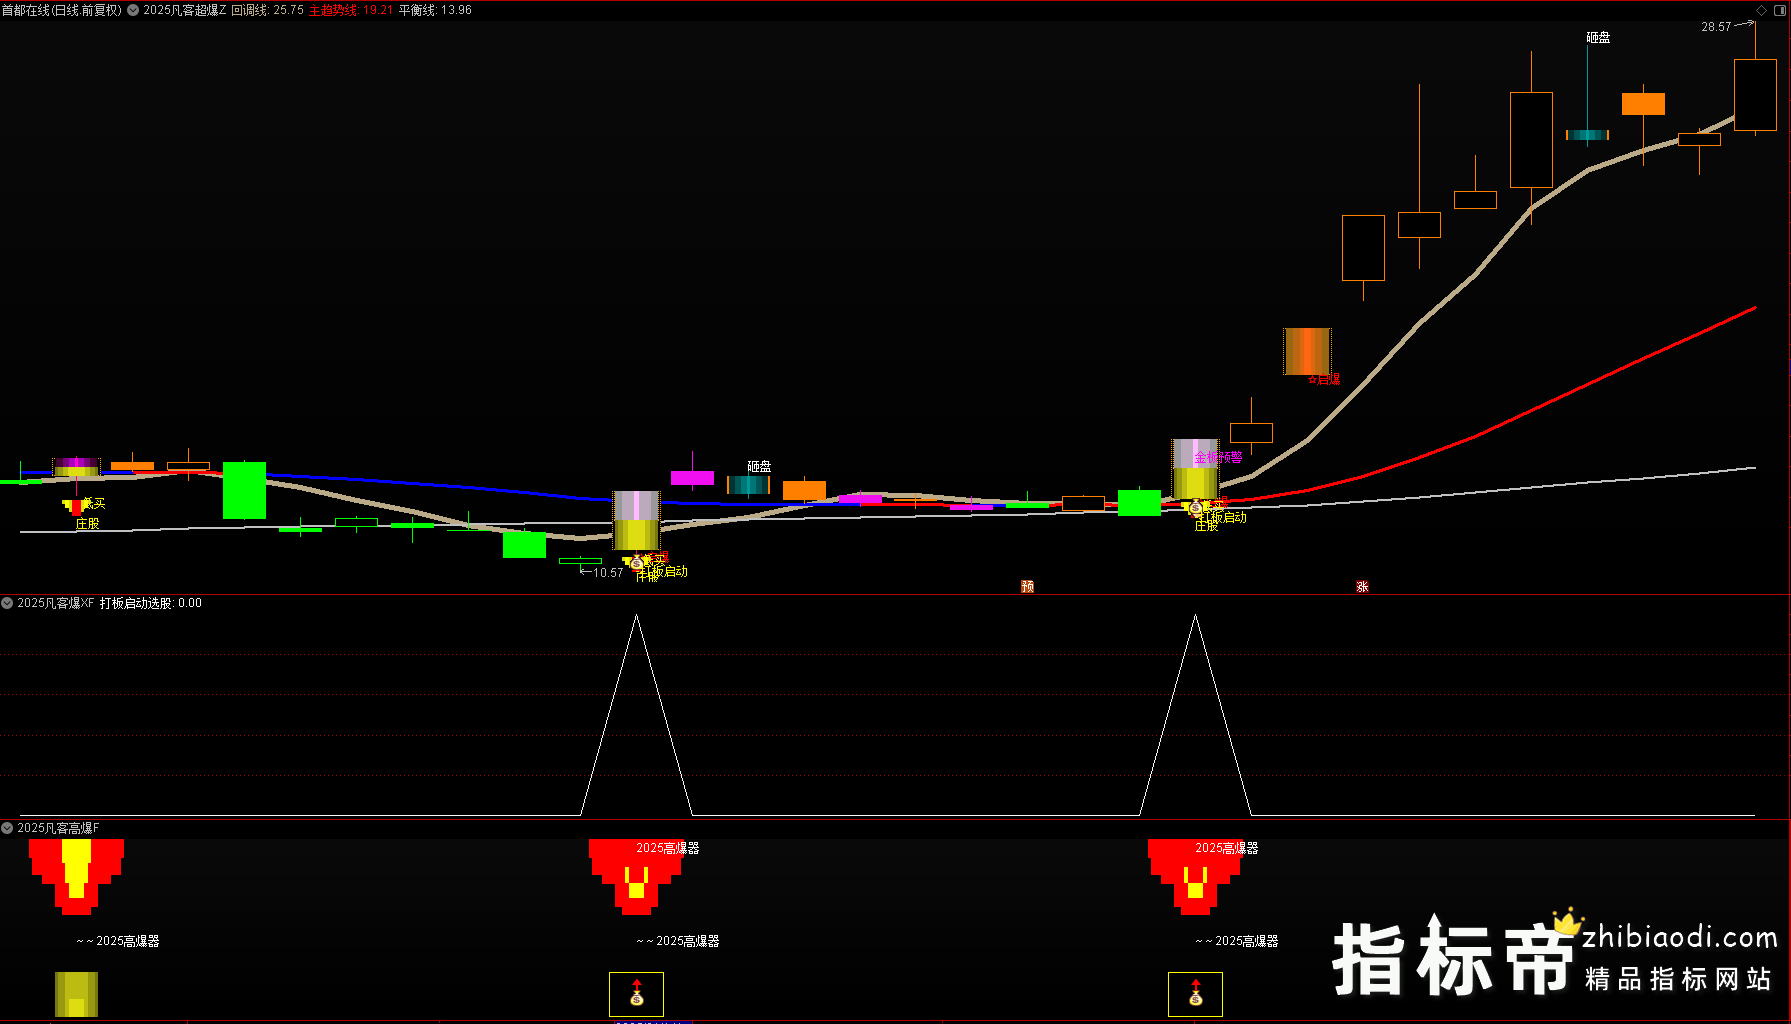The width and height of the screenshot is (1791, 1024).
Task: Click the 砸盘 label near the top right candle
Action: tap(1598, 37)
